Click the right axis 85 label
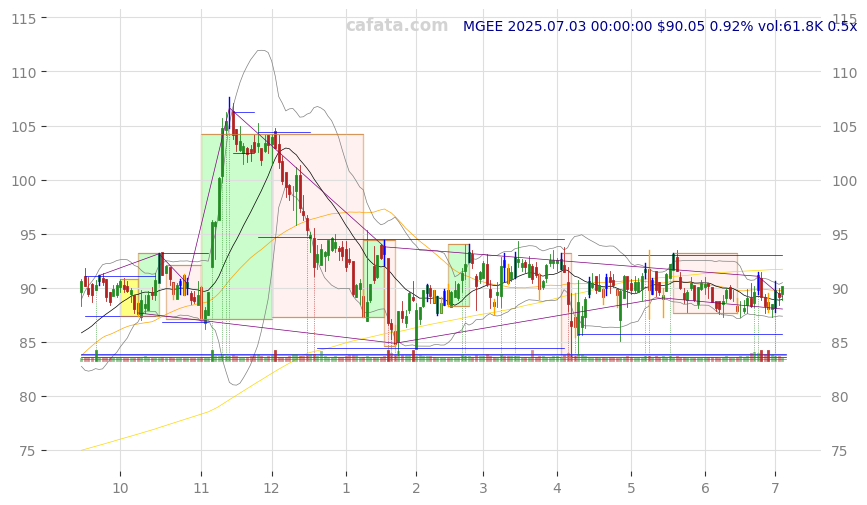This screenshot has height=505, width=867. [x=840, y=343]
